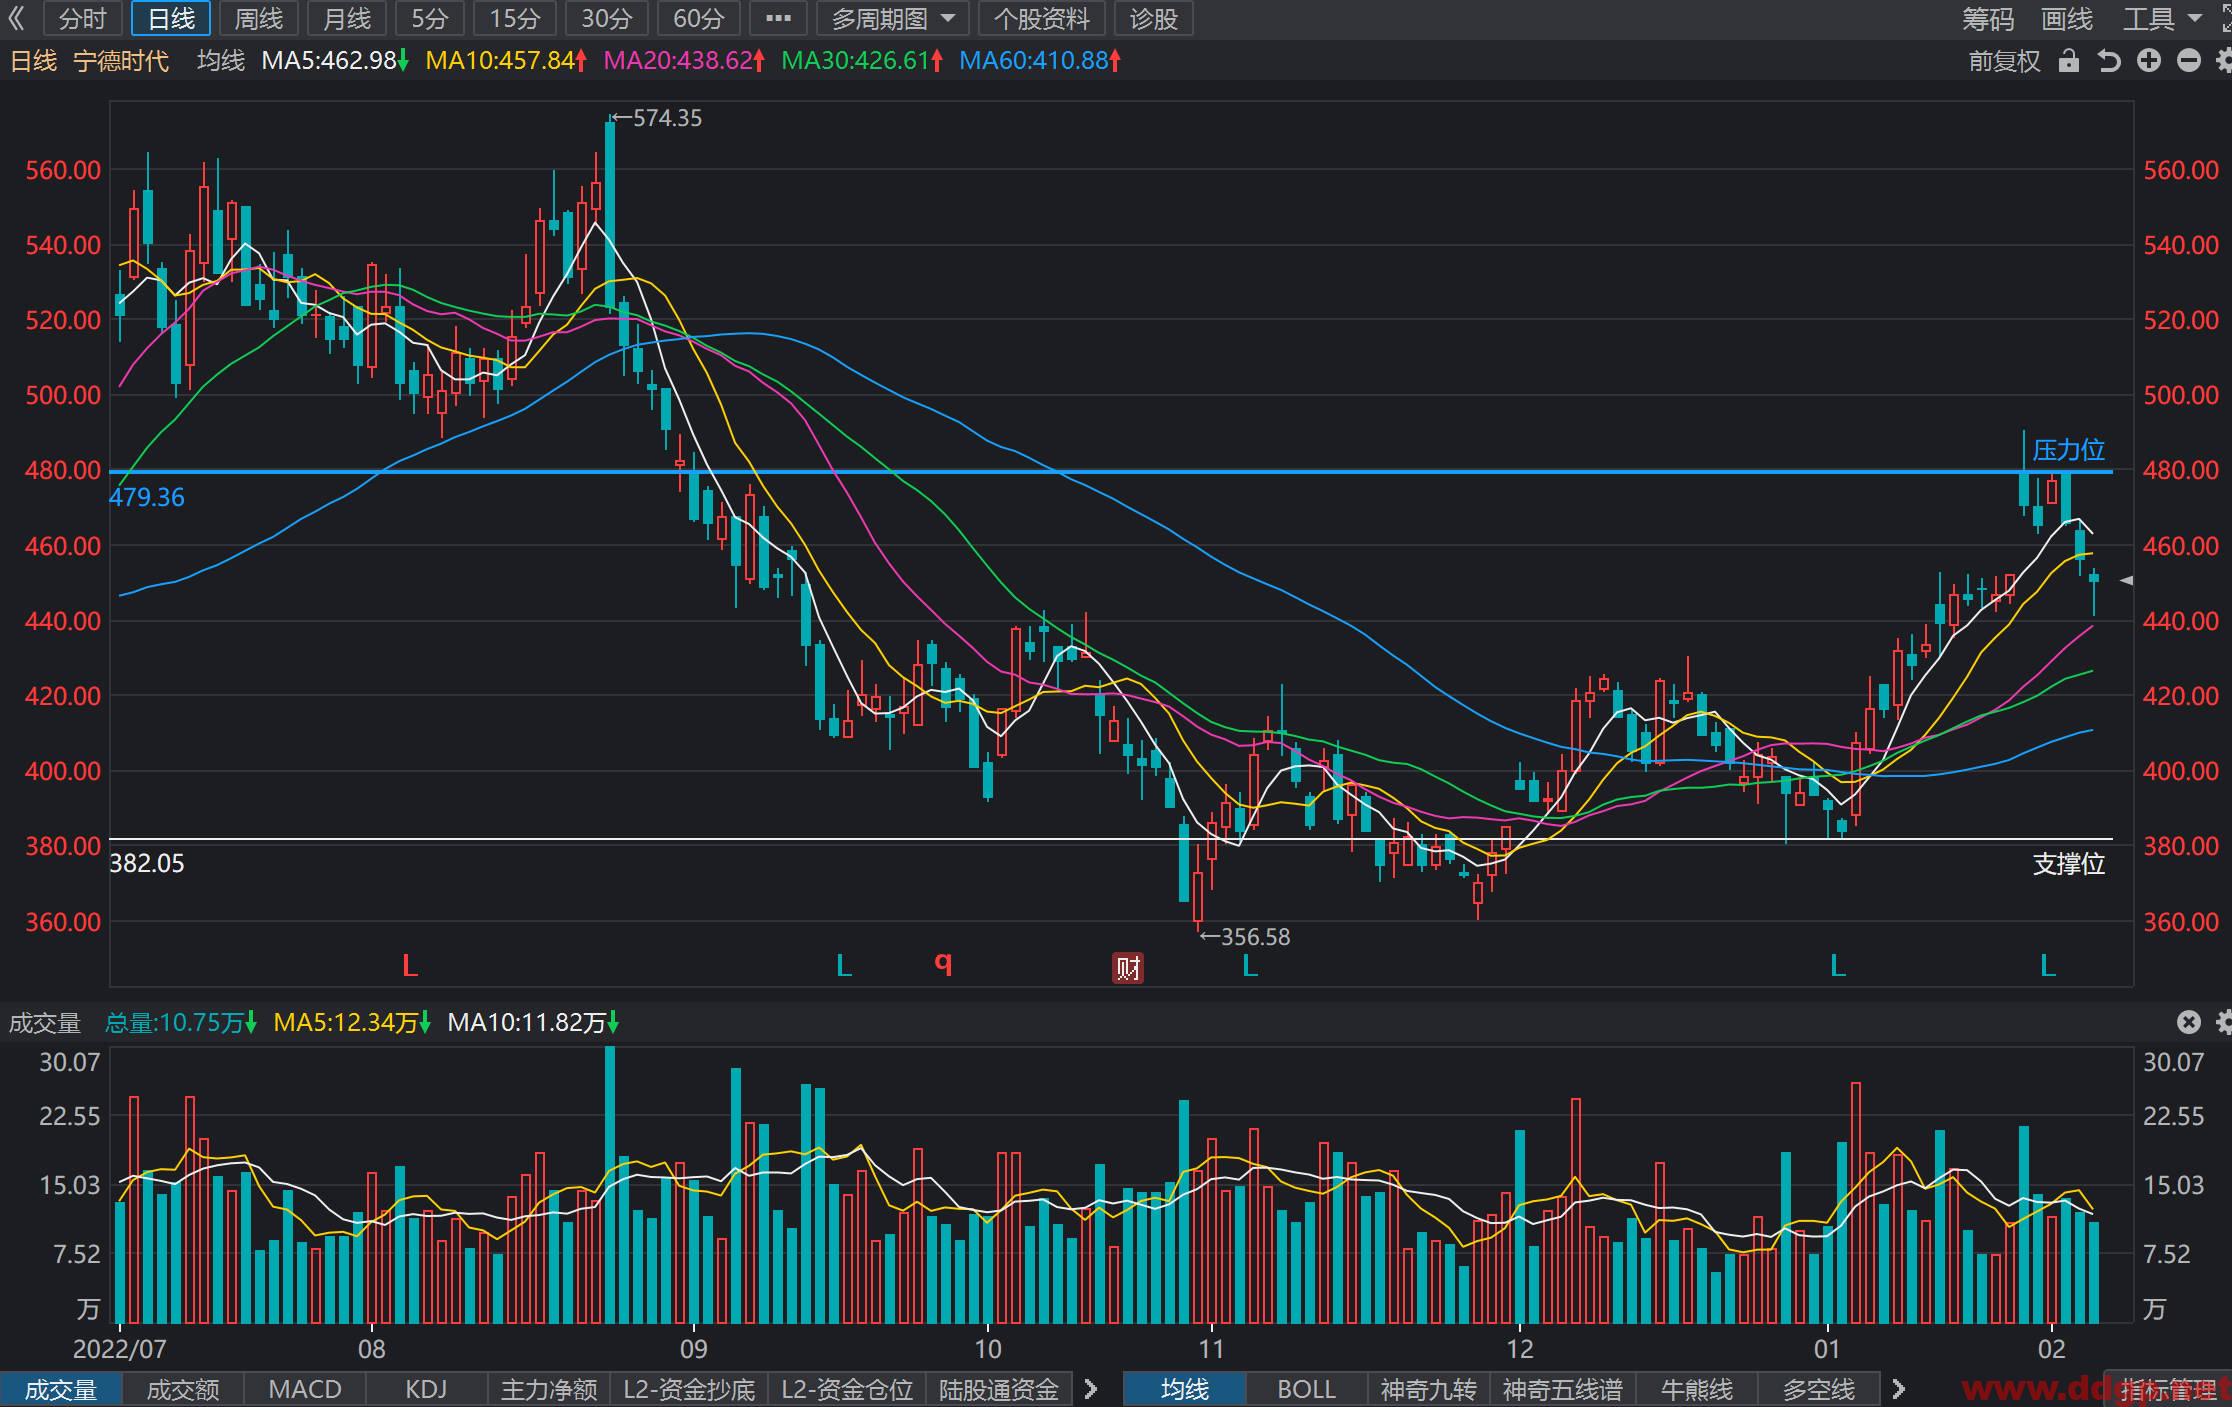2232x1407 pixels.
Task: Select the 分时 intraday view
Action: click(82, 18)
